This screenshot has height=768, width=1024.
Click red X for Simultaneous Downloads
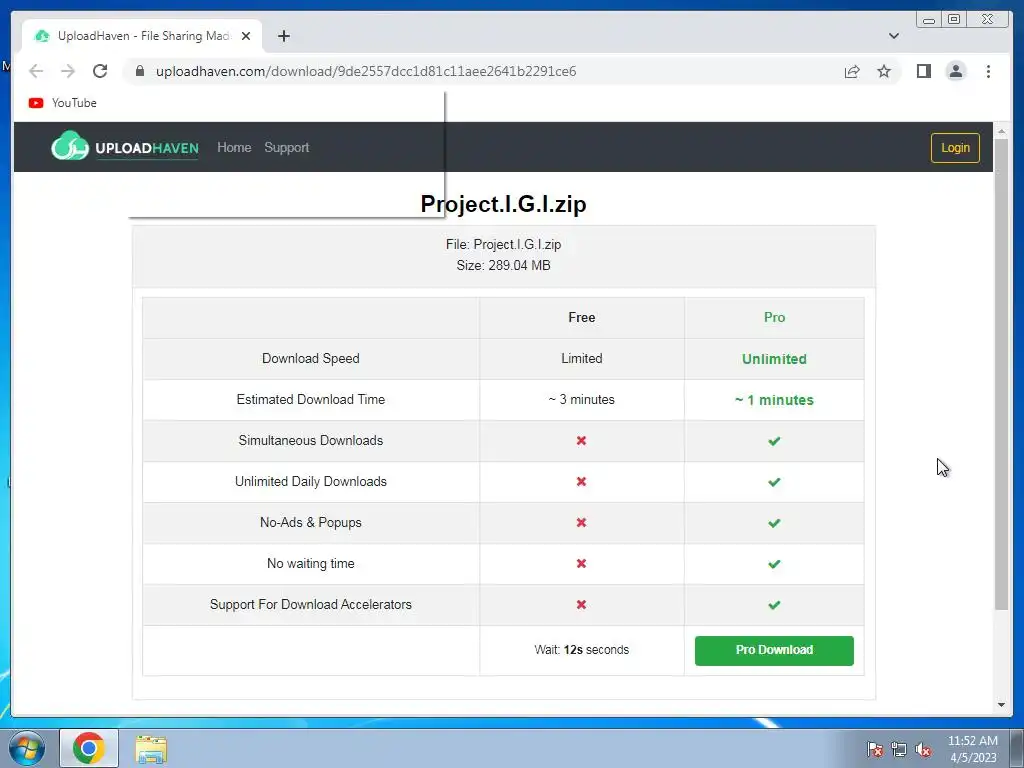coord(581,441)
